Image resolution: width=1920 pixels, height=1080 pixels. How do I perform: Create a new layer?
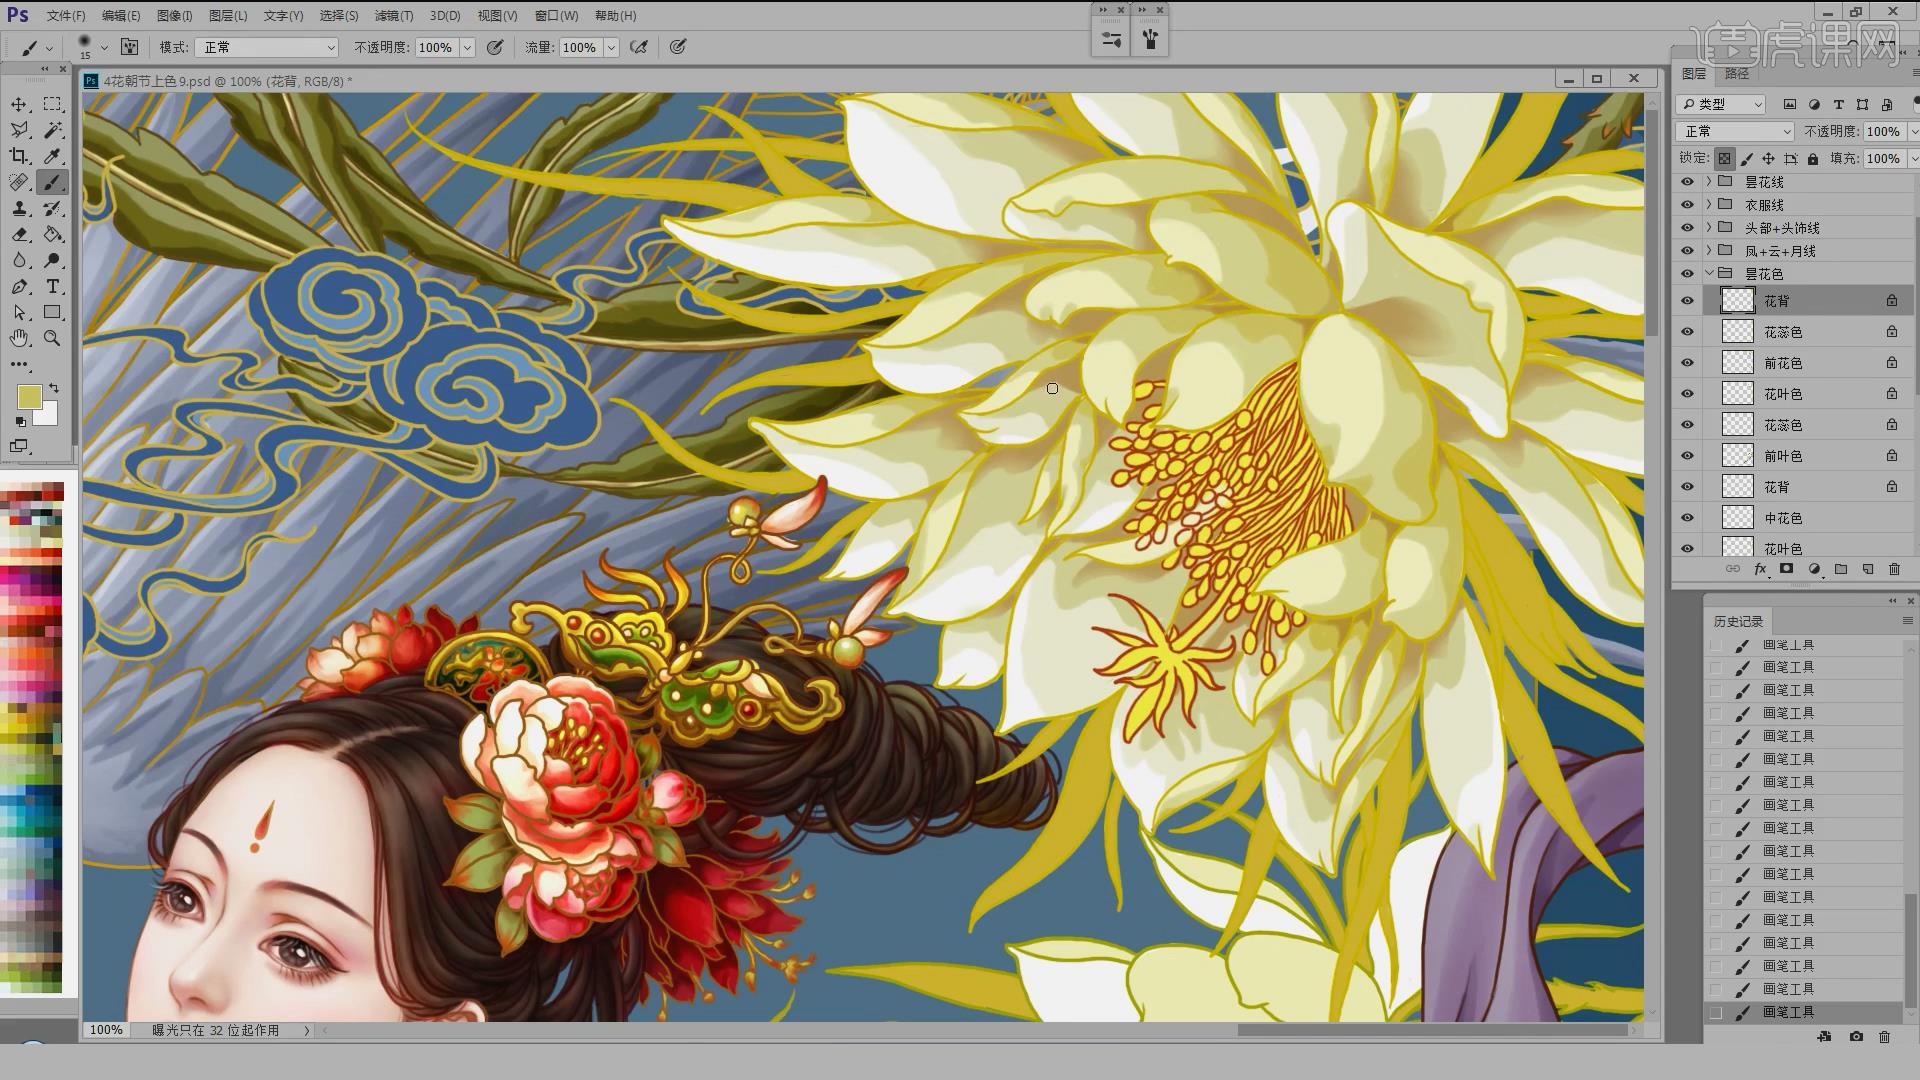coord(1868,569)
